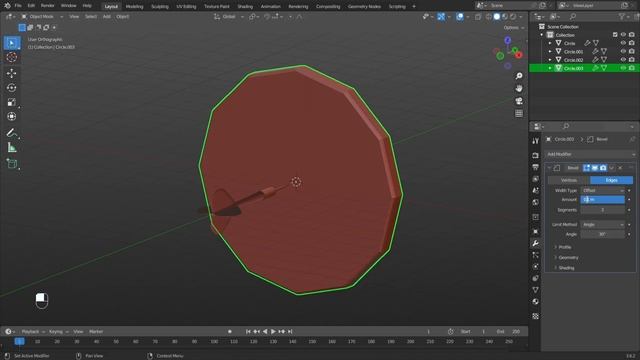Open the Object Data properties tab
Image resolution: width=640 pixels, height=360 pixels.
click(536, 290)
